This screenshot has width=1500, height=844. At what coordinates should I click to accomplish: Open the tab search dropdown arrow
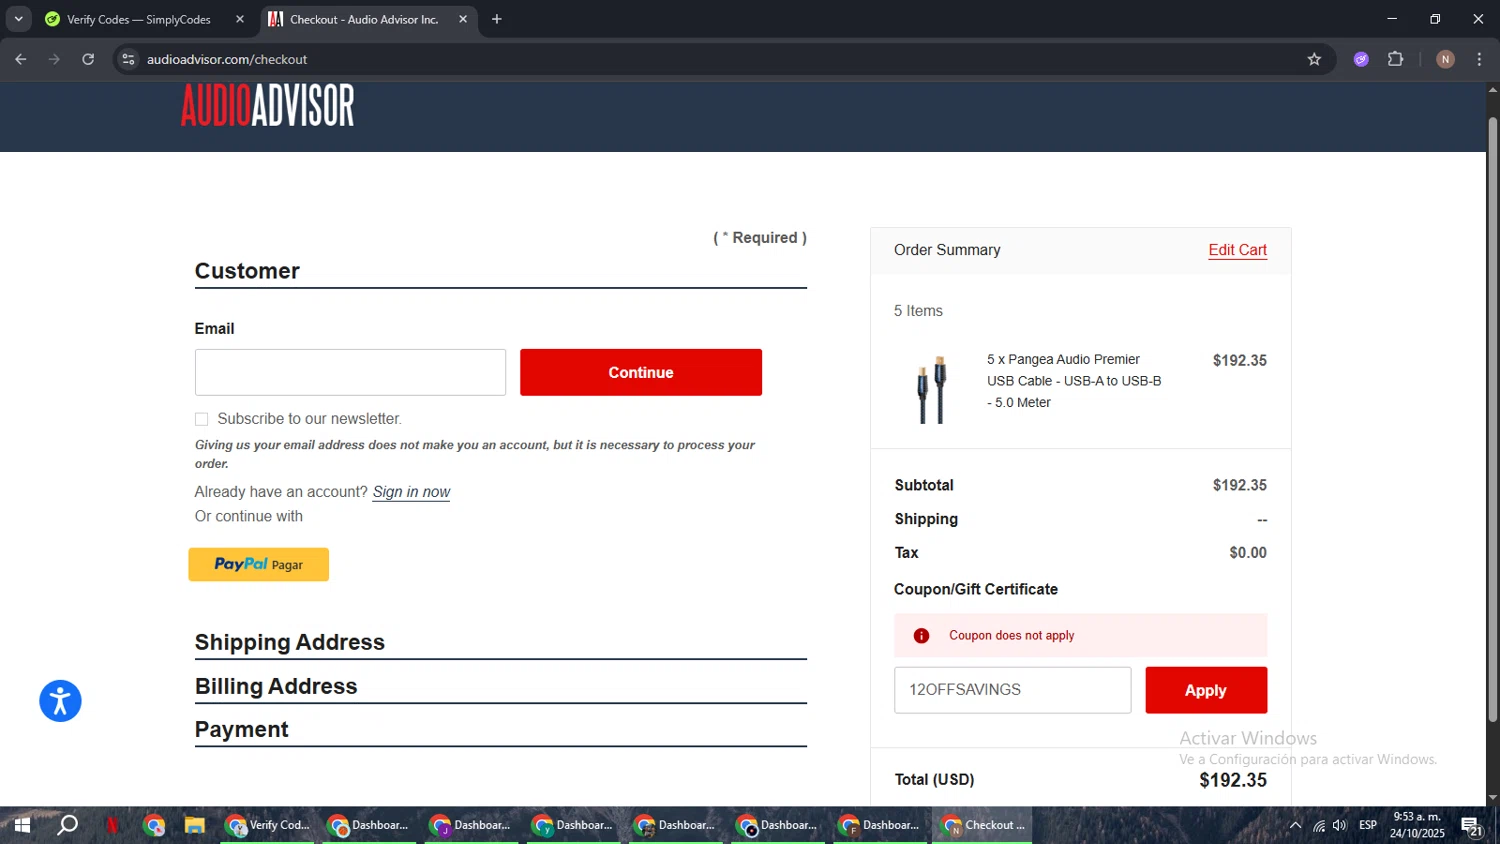18,19
